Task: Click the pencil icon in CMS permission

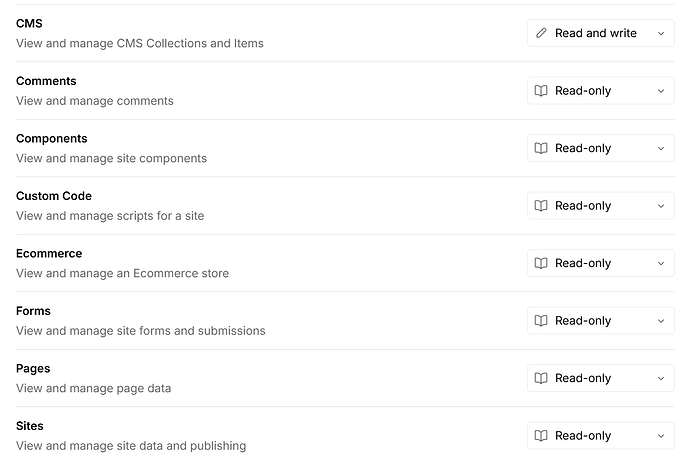Action: [541, 33]
